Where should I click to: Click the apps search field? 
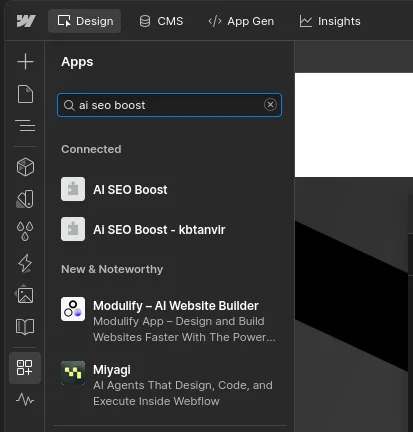169,105
